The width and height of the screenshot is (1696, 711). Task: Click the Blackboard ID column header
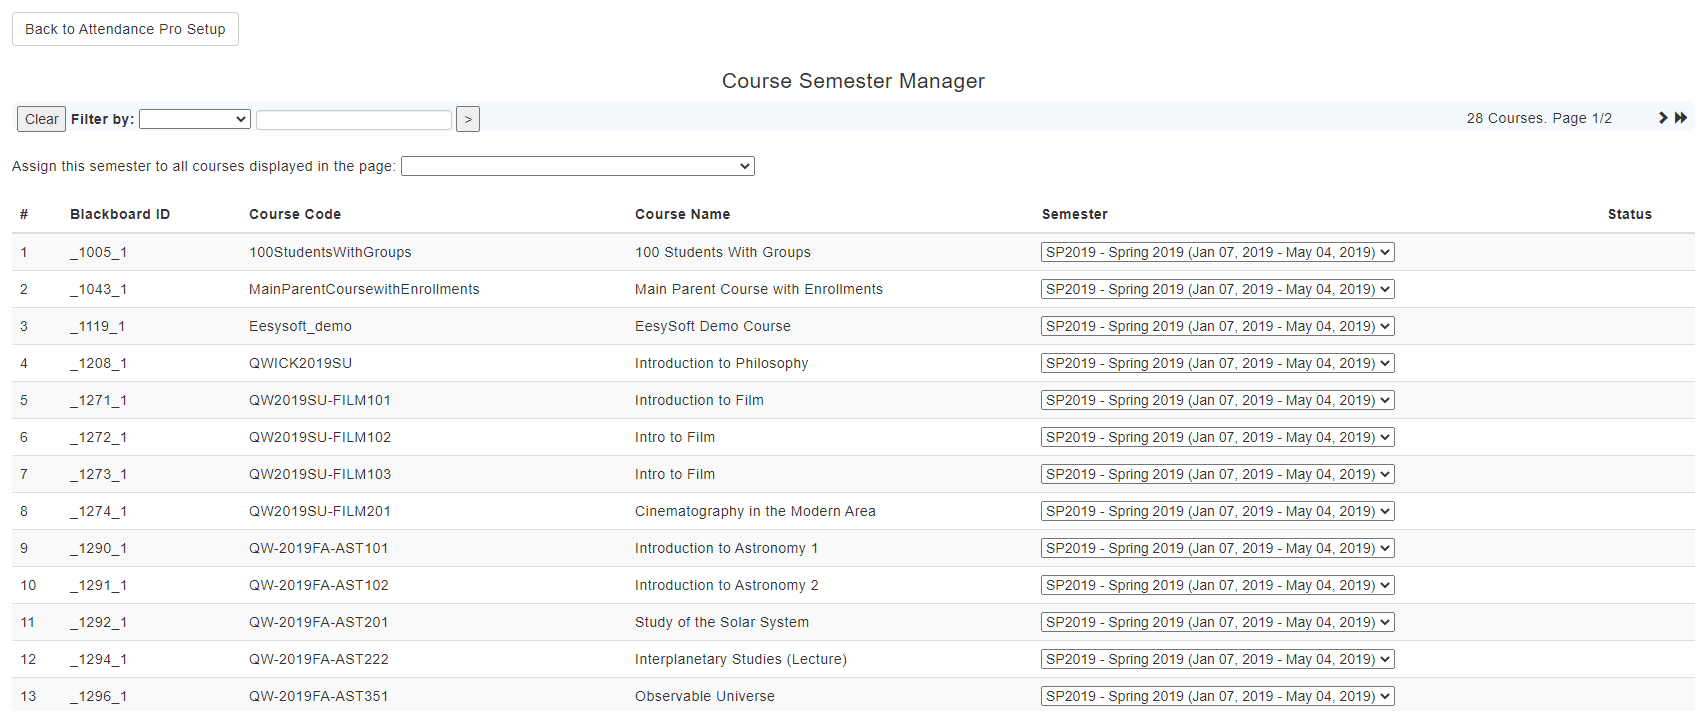[120, 214]
